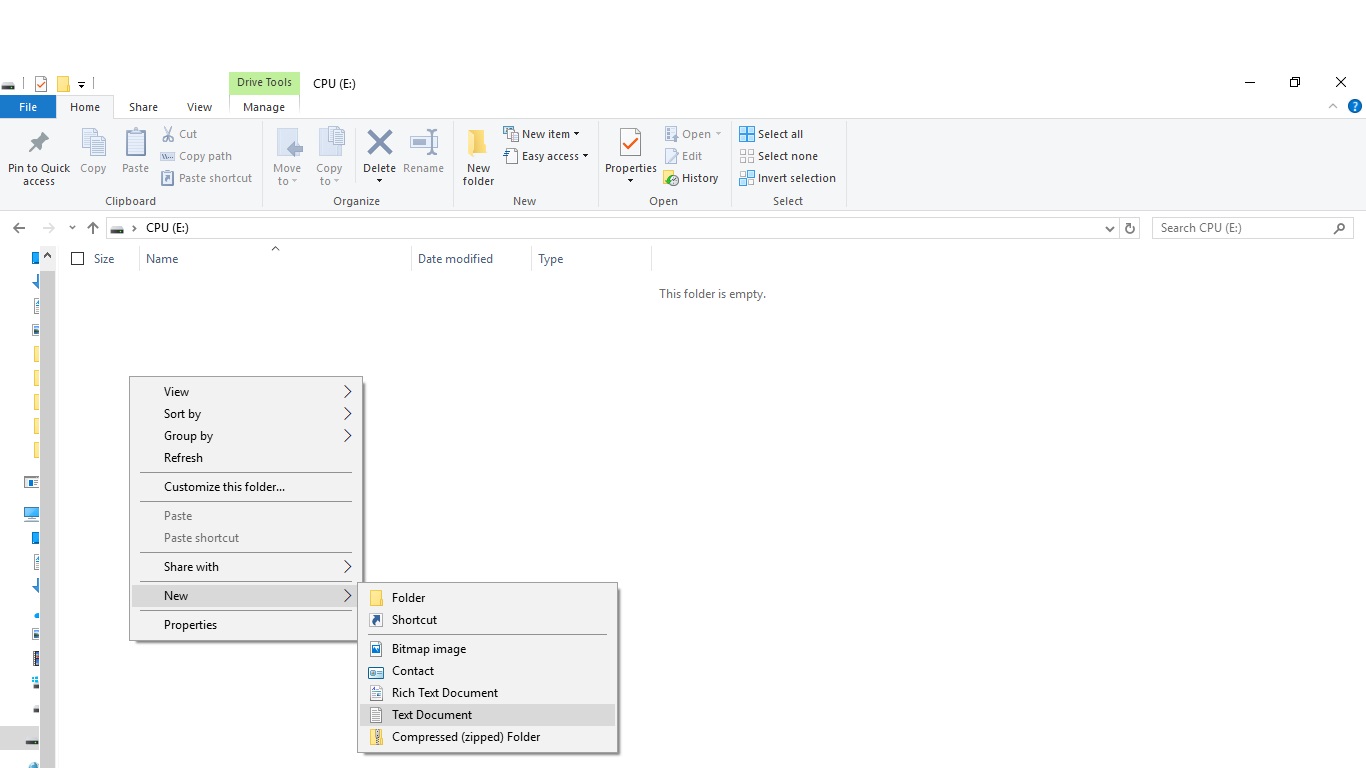Tick the select-all items checkbox in the column header
1366x768 pixels.
click(77, 259)
